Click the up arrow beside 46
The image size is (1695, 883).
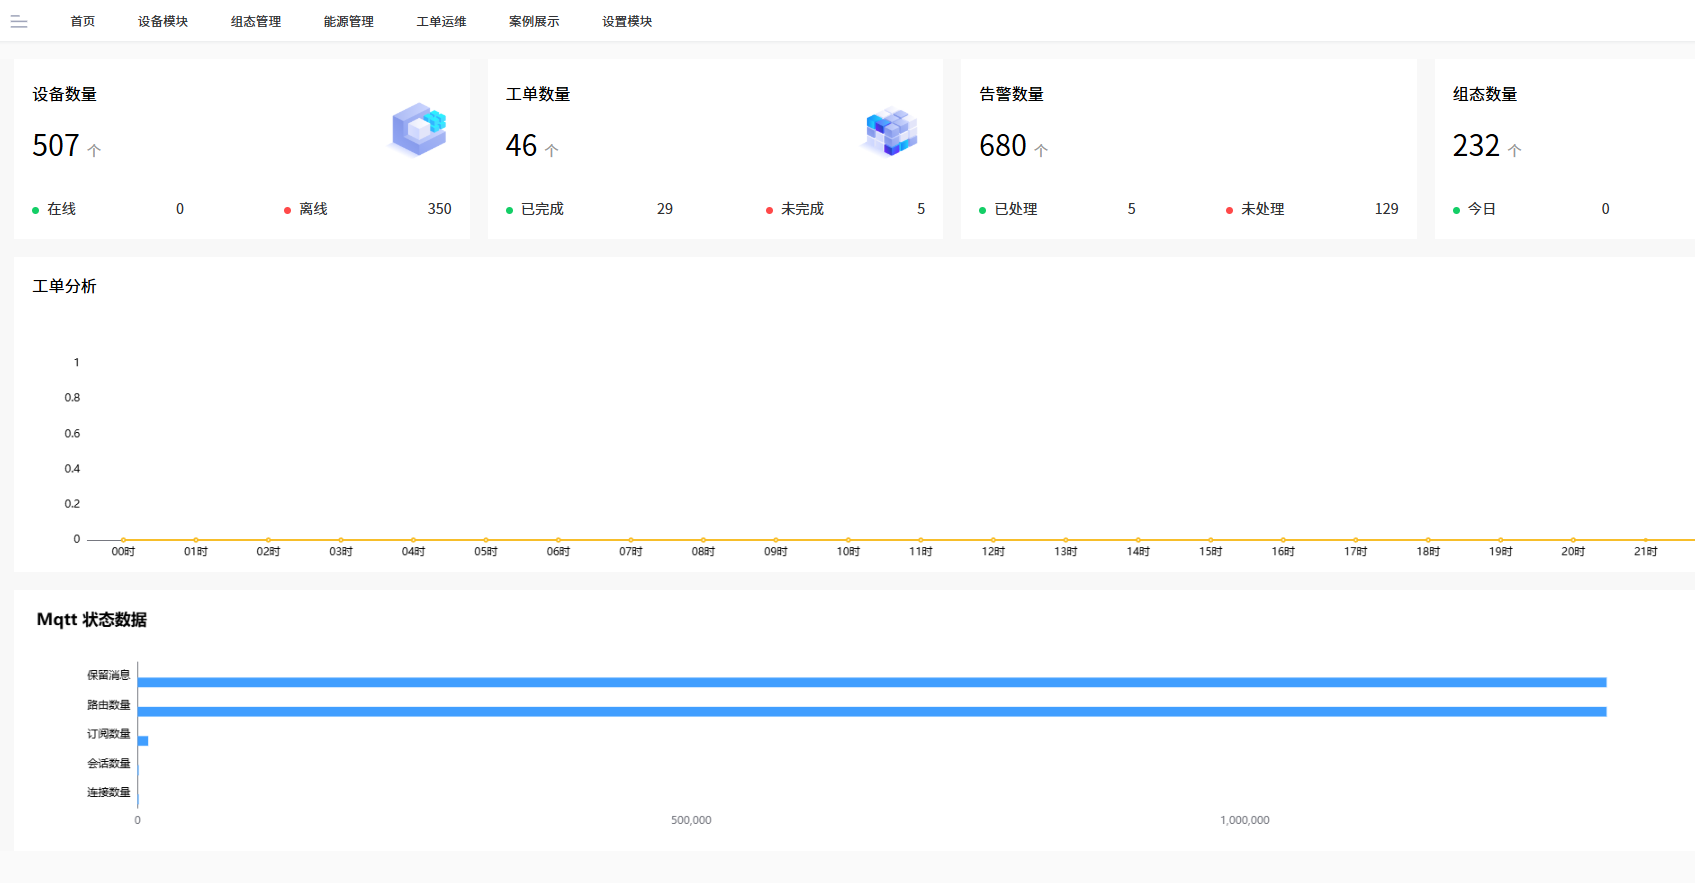tap(551, 150)
